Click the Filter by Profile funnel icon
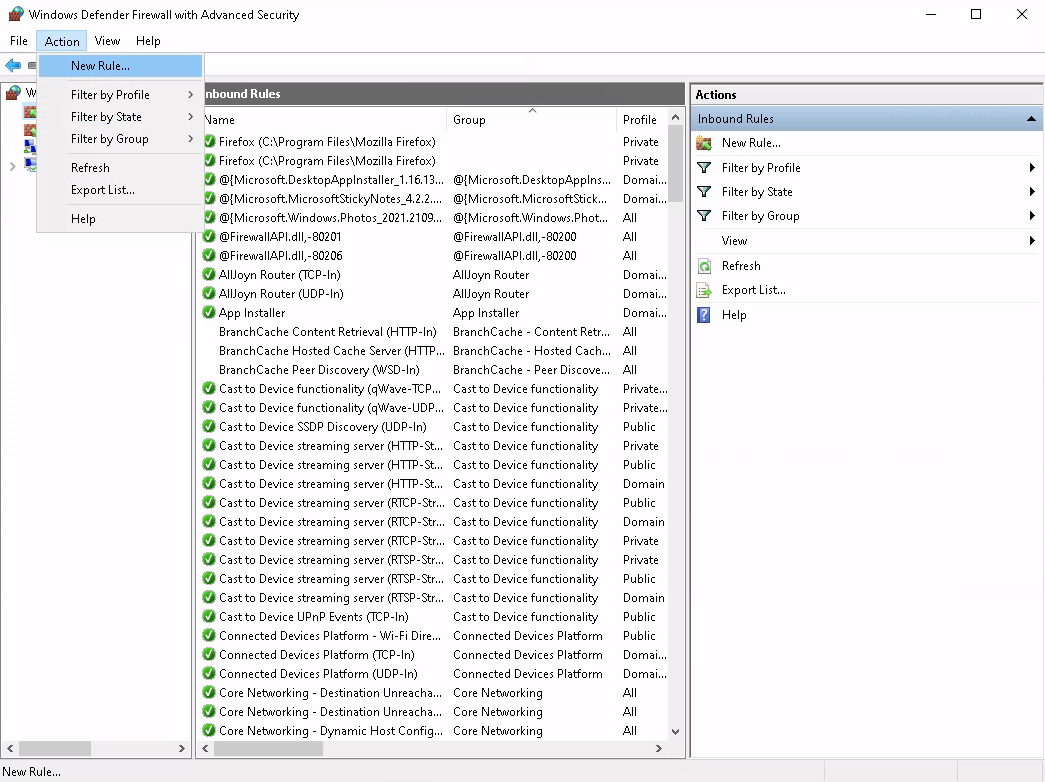The height and width of the screenshot is (782, 1045). click(704, 168)
